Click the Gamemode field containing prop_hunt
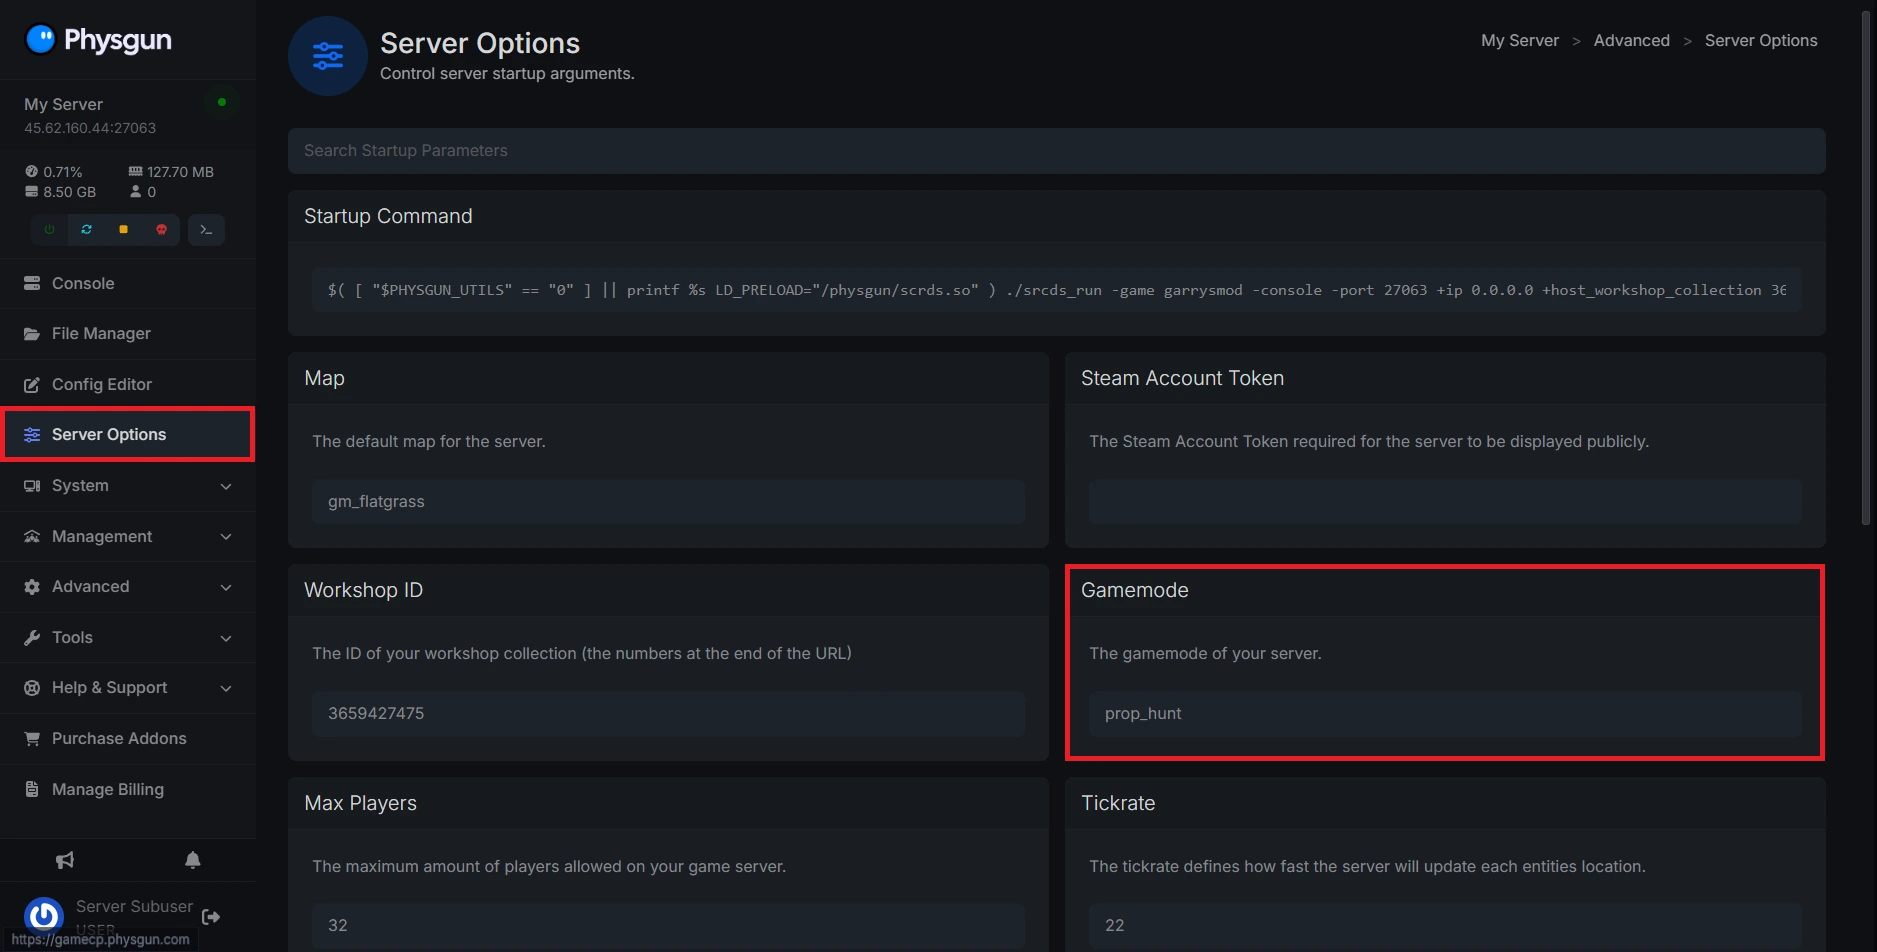 (x=1444, y=714)
